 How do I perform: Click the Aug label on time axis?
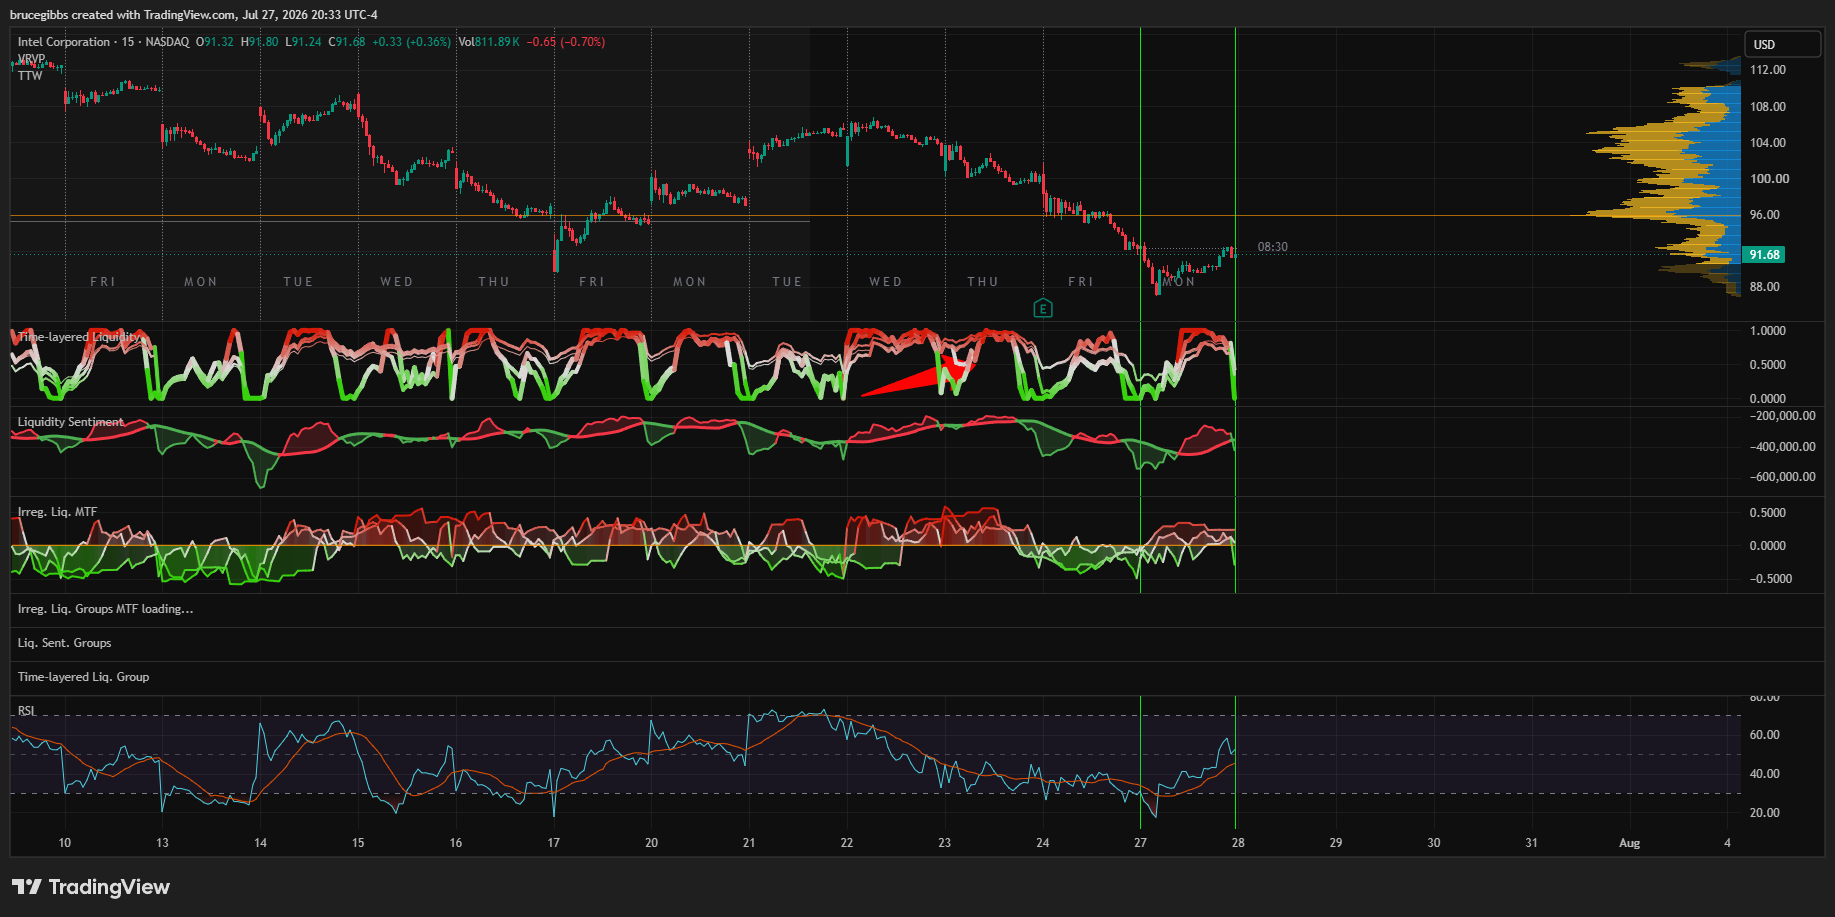tap(1629, 843)
